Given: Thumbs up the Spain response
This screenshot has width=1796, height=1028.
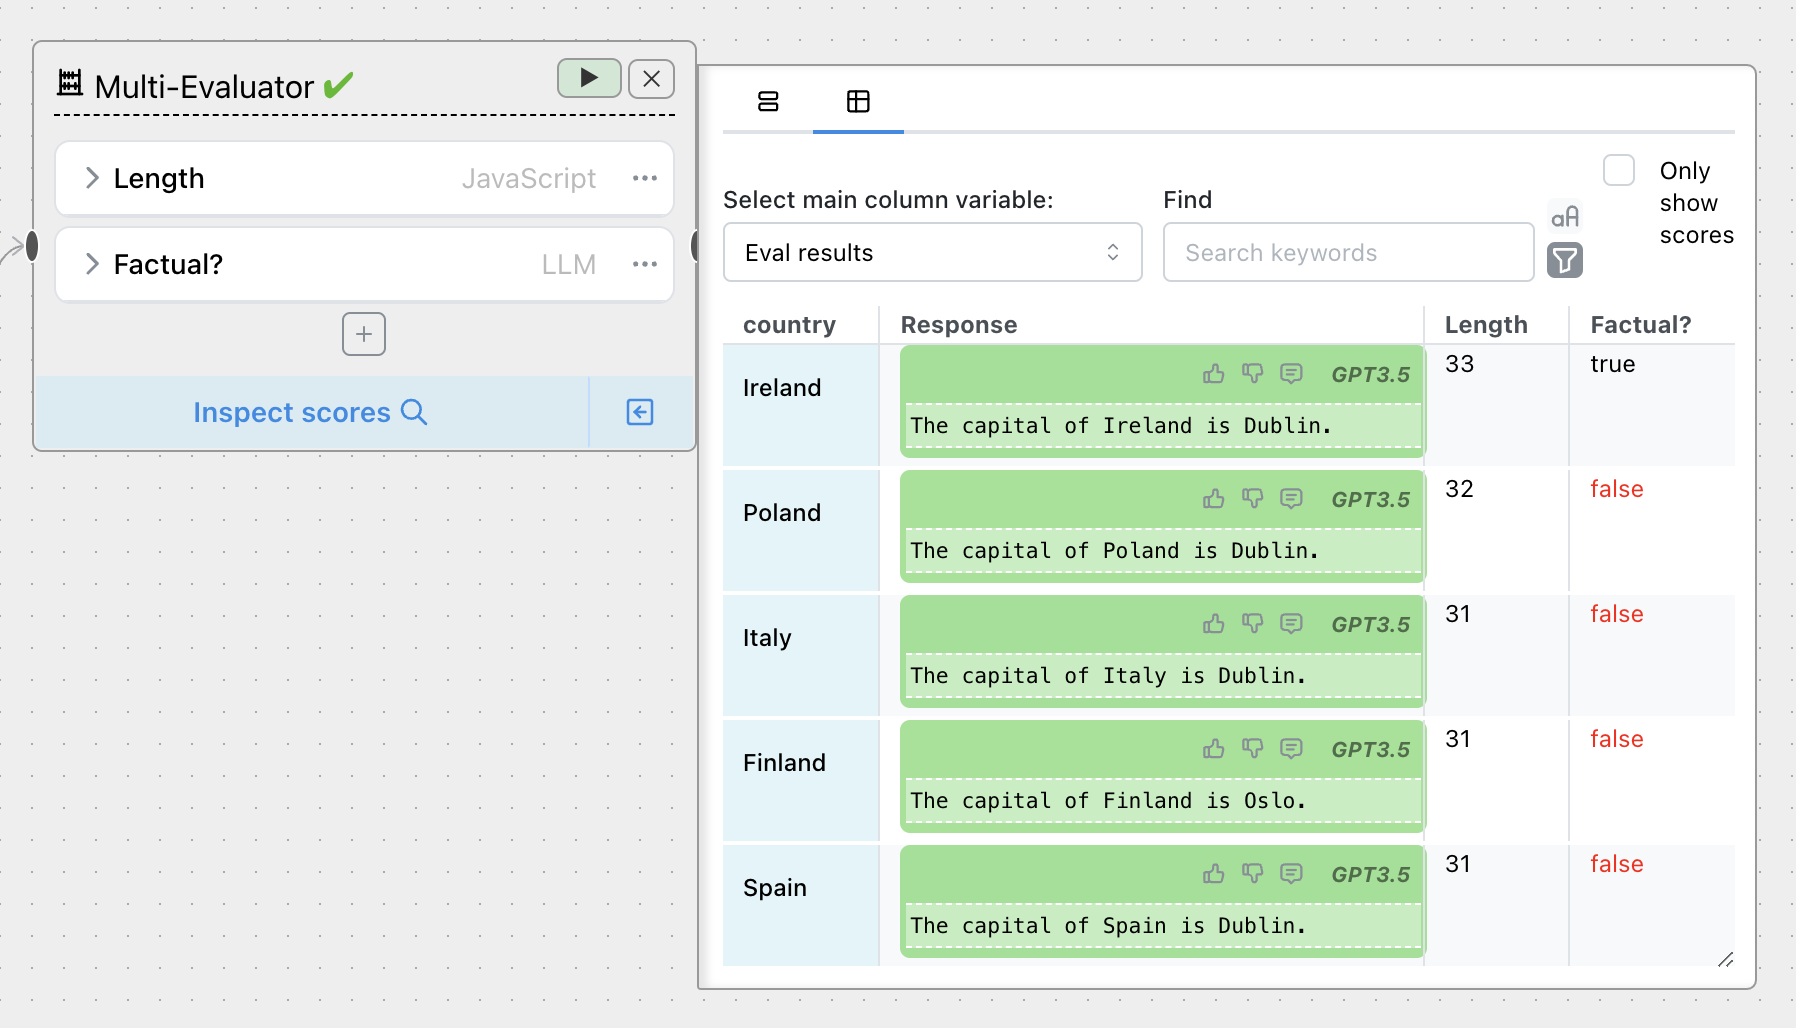Looking at the screenshot, I should (x=1213, y=874).
